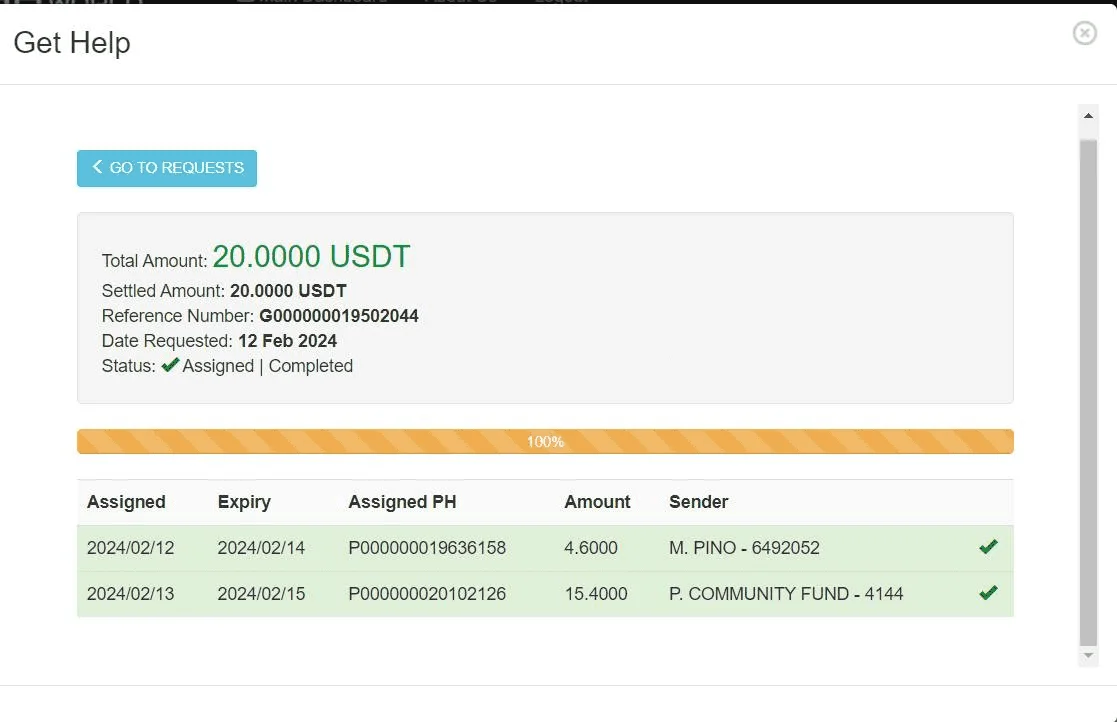This screenshot has height=722, width=1117.
Task: Click the Get Help dialog title
Action: click(x=72, y=43)
